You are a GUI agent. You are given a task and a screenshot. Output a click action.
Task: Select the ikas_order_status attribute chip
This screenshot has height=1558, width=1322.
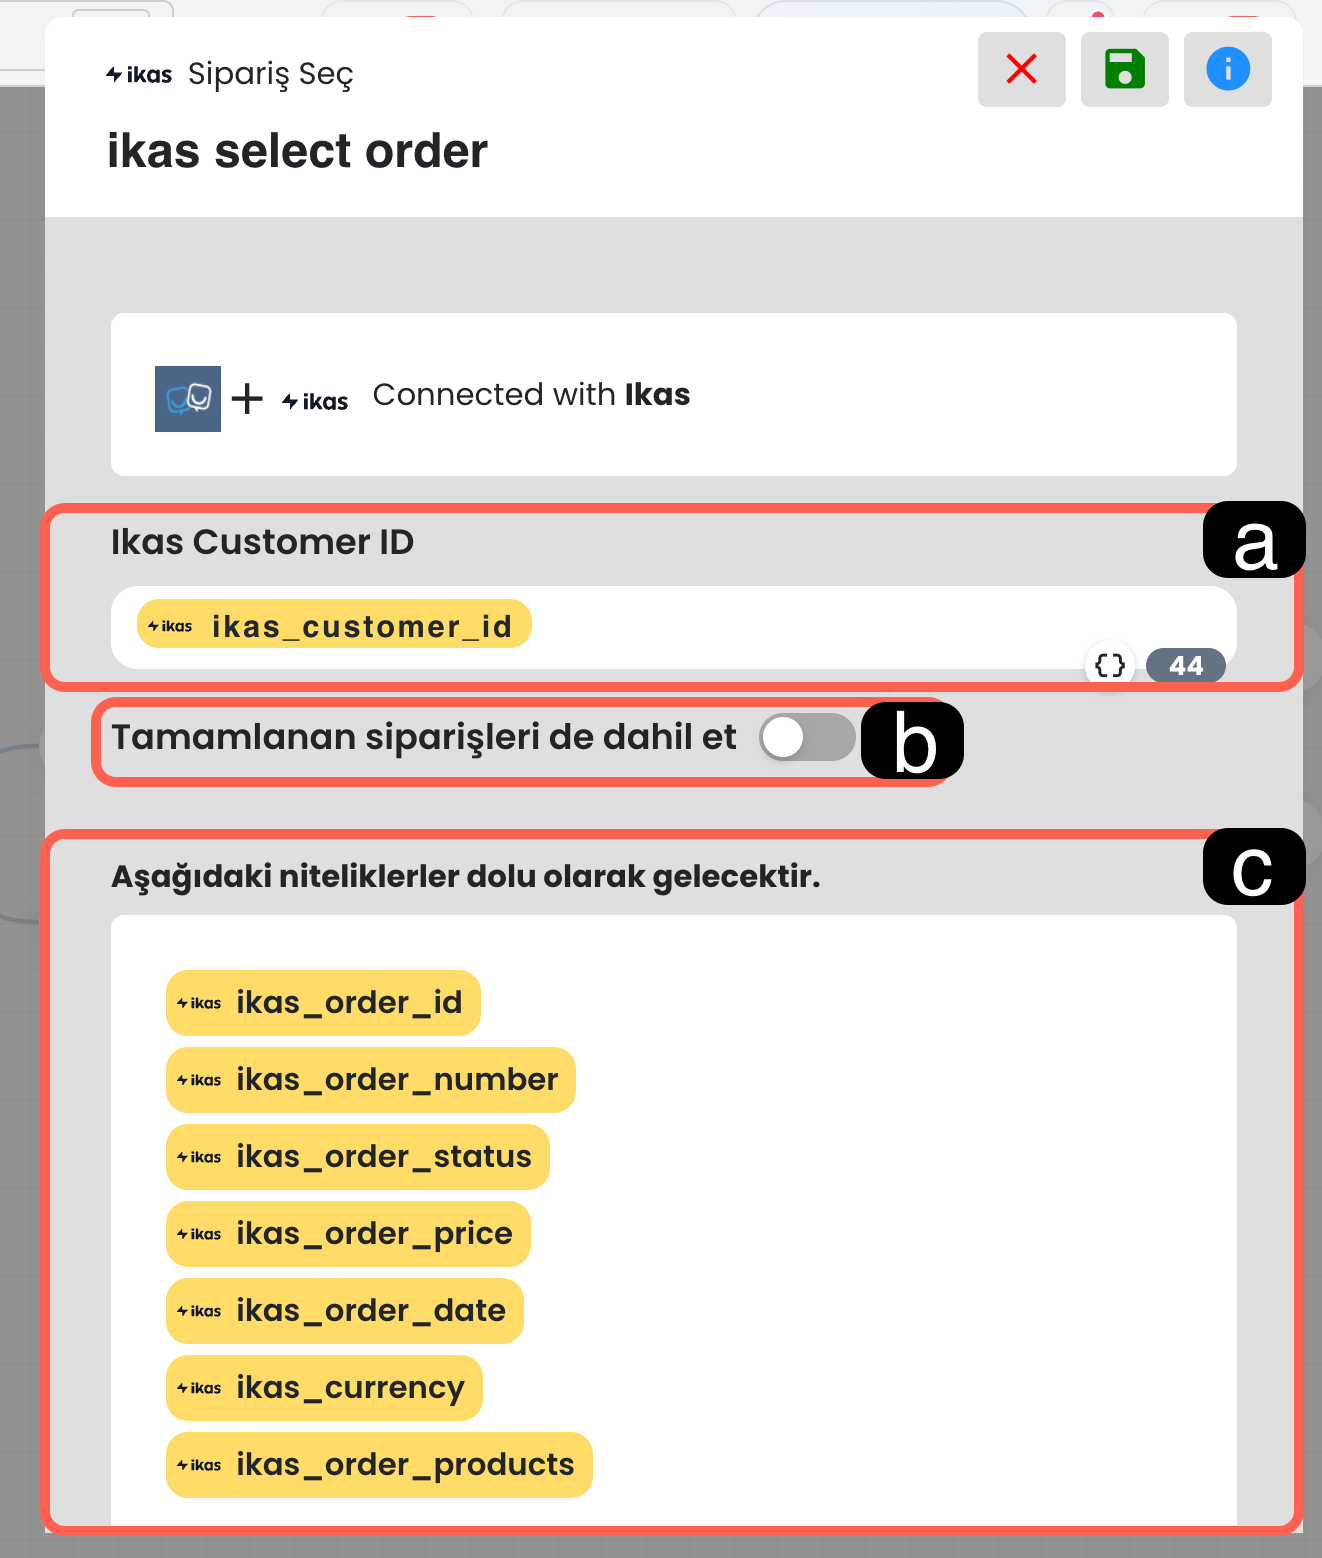click(x=357, y=1157)
